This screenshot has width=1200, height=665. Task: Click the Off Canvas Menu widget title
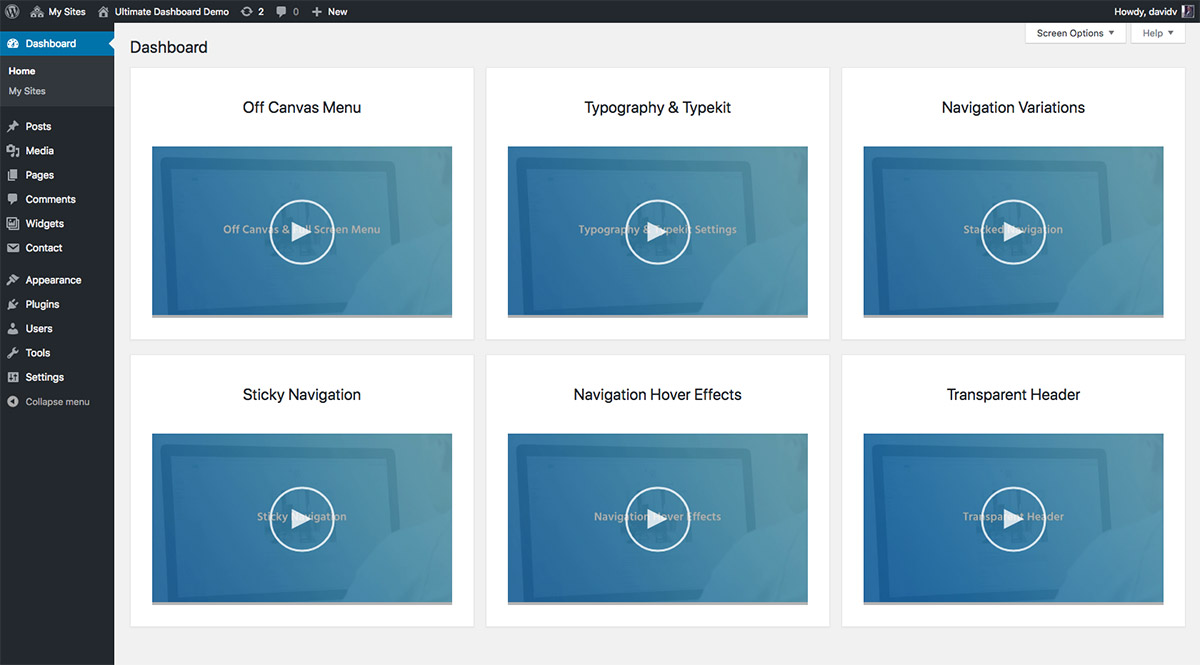[302, 107]
